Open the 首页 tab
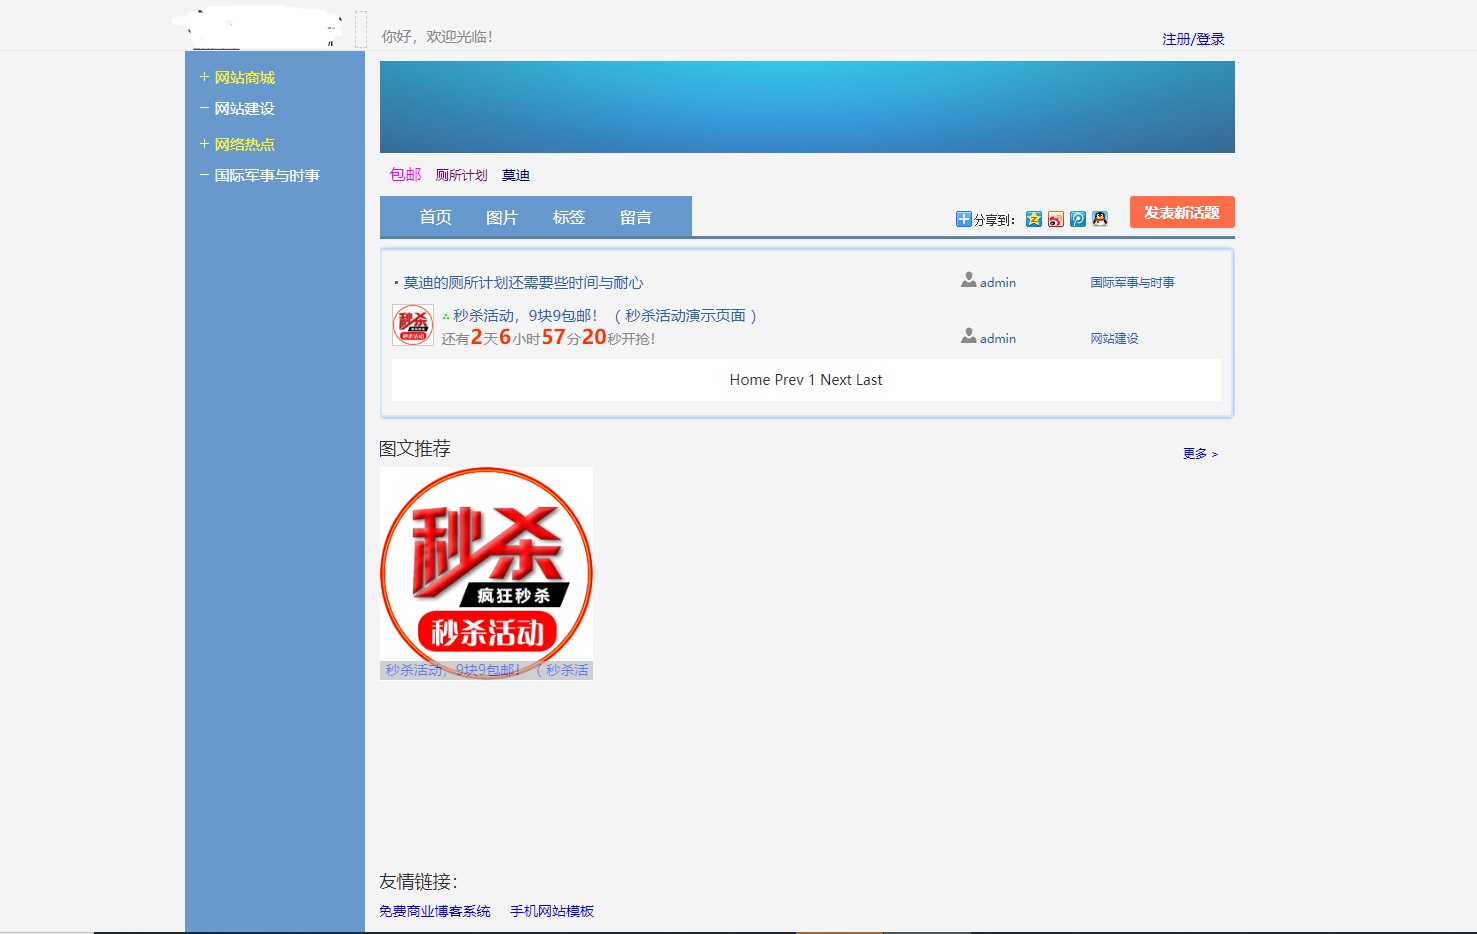 pos(435,217)
